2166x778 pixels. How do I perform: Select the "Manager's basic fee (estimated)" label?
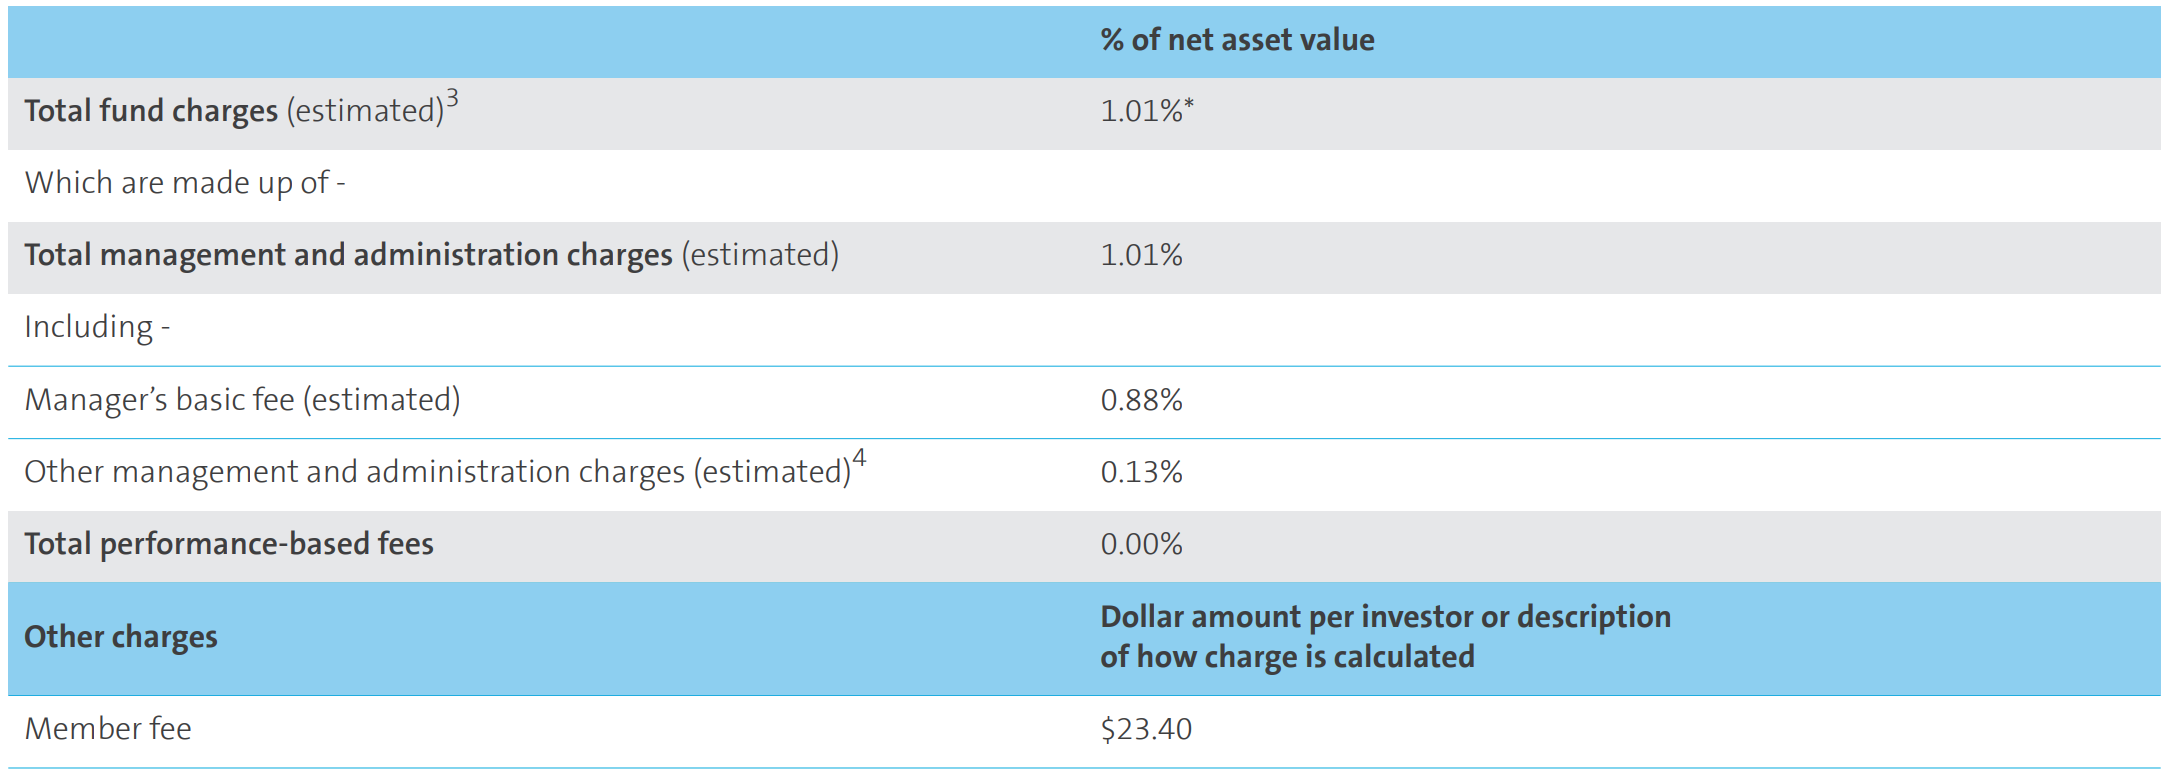coord(242,400)
